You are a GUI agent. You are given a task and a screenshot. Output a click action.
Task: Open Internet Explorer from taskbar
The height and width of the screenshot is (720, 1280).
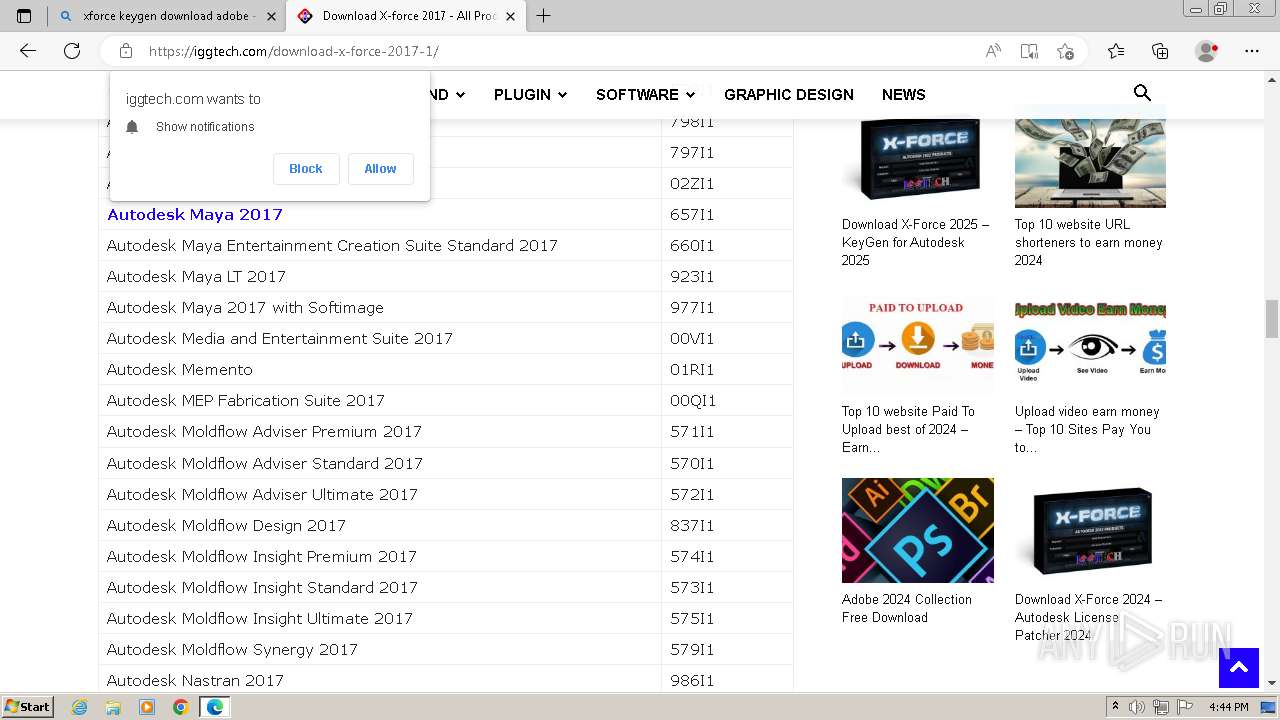pyautogui.click(x=80, y=707)
